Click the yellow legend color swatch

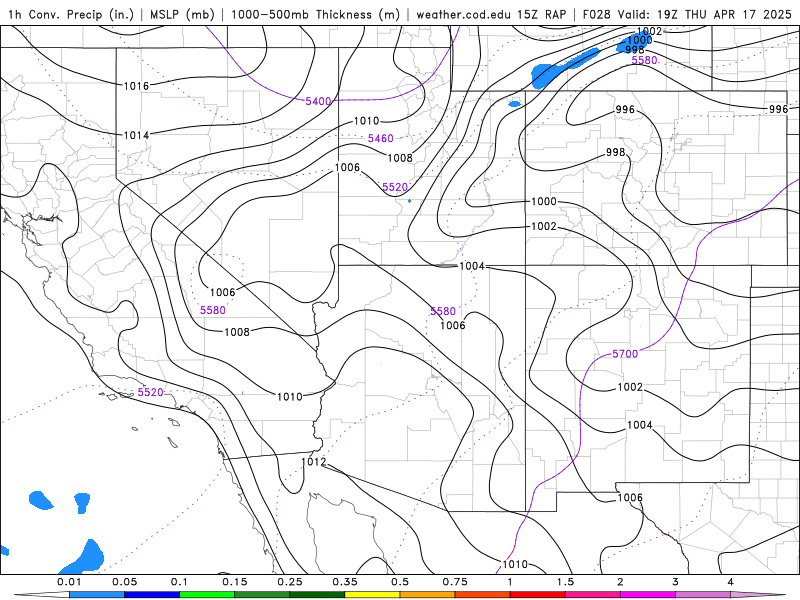pos(372,595)
